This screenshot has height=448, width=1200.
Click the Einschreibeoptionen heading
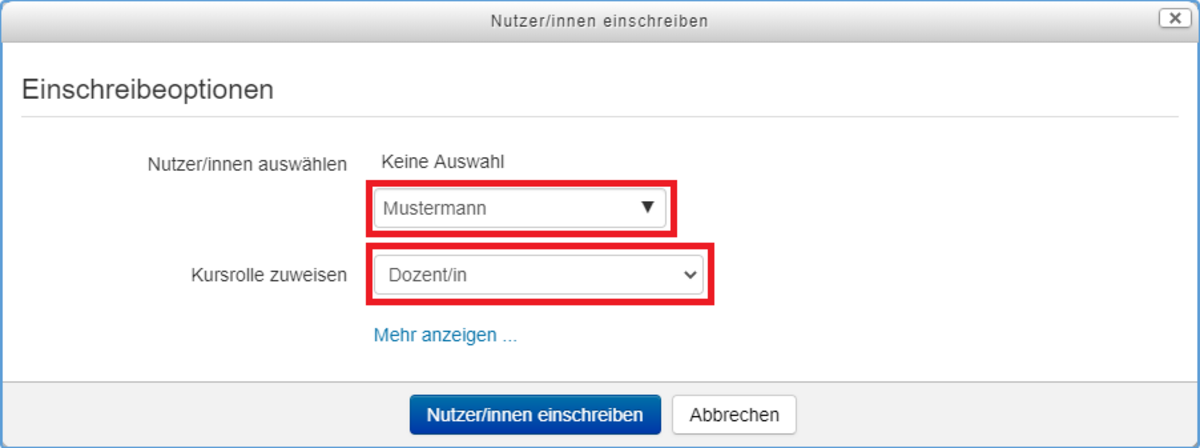coord(147,89)
